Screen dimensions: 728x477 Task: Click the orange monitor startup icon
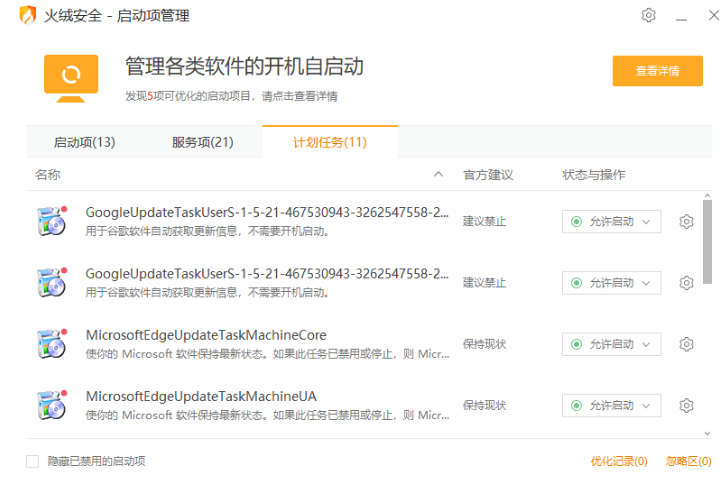click(x=71, y=78)
